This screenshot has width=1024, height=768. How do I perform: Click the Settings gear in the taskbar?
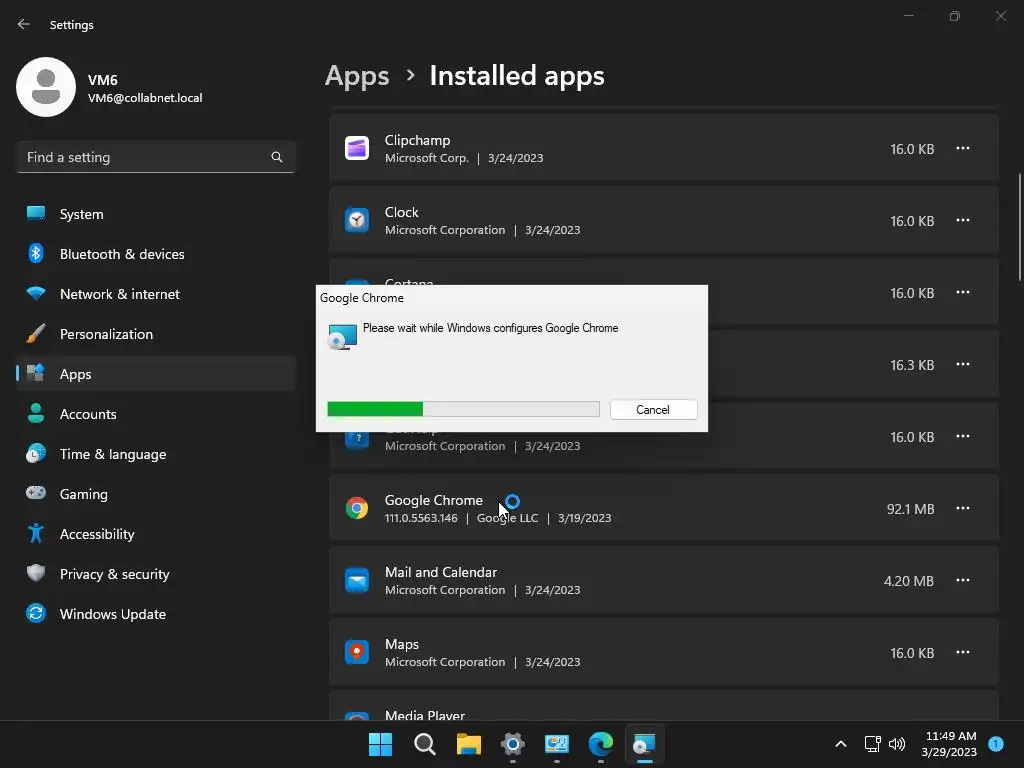(x=513, y=744)
